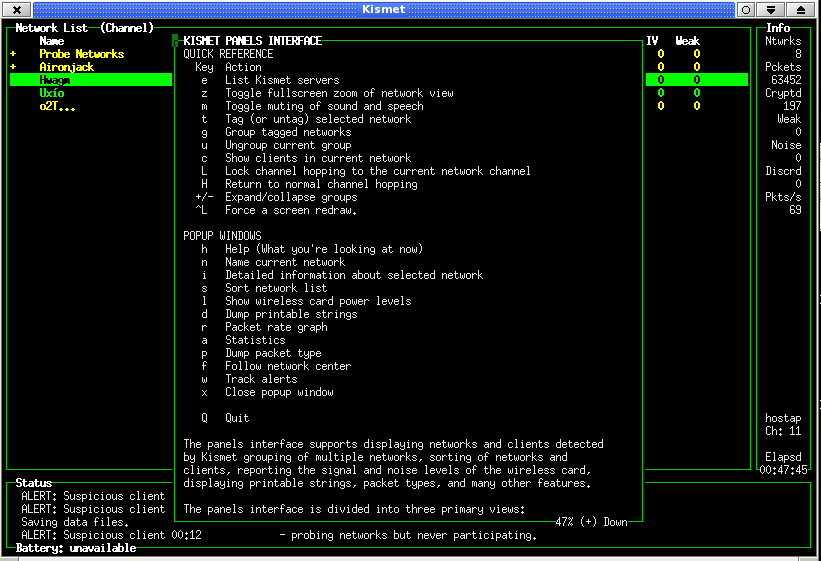Click the Name column header
This screenshot has width=821, height=561.
pos(52,41)
